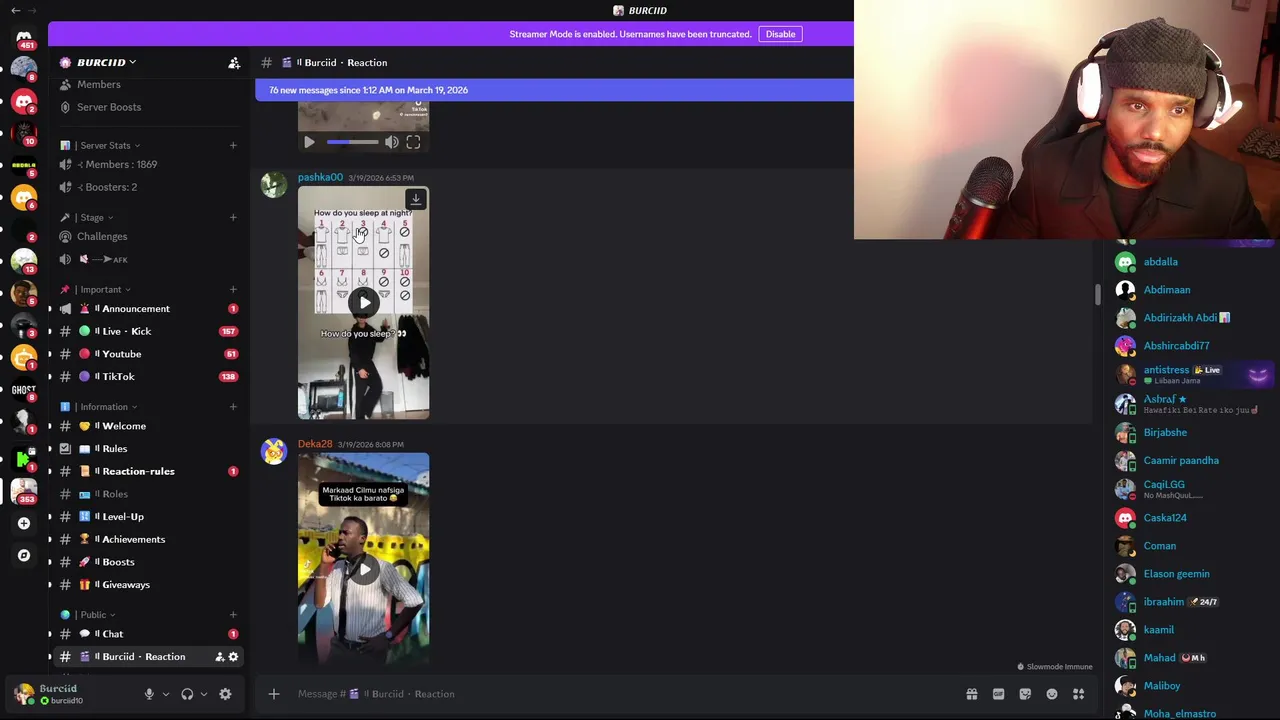Open microphone input options arrow

point(165,694)
